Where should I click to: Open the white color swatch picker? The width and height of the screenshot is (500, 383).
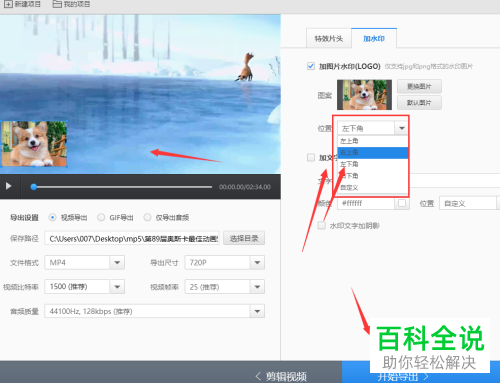pos(402,203)
